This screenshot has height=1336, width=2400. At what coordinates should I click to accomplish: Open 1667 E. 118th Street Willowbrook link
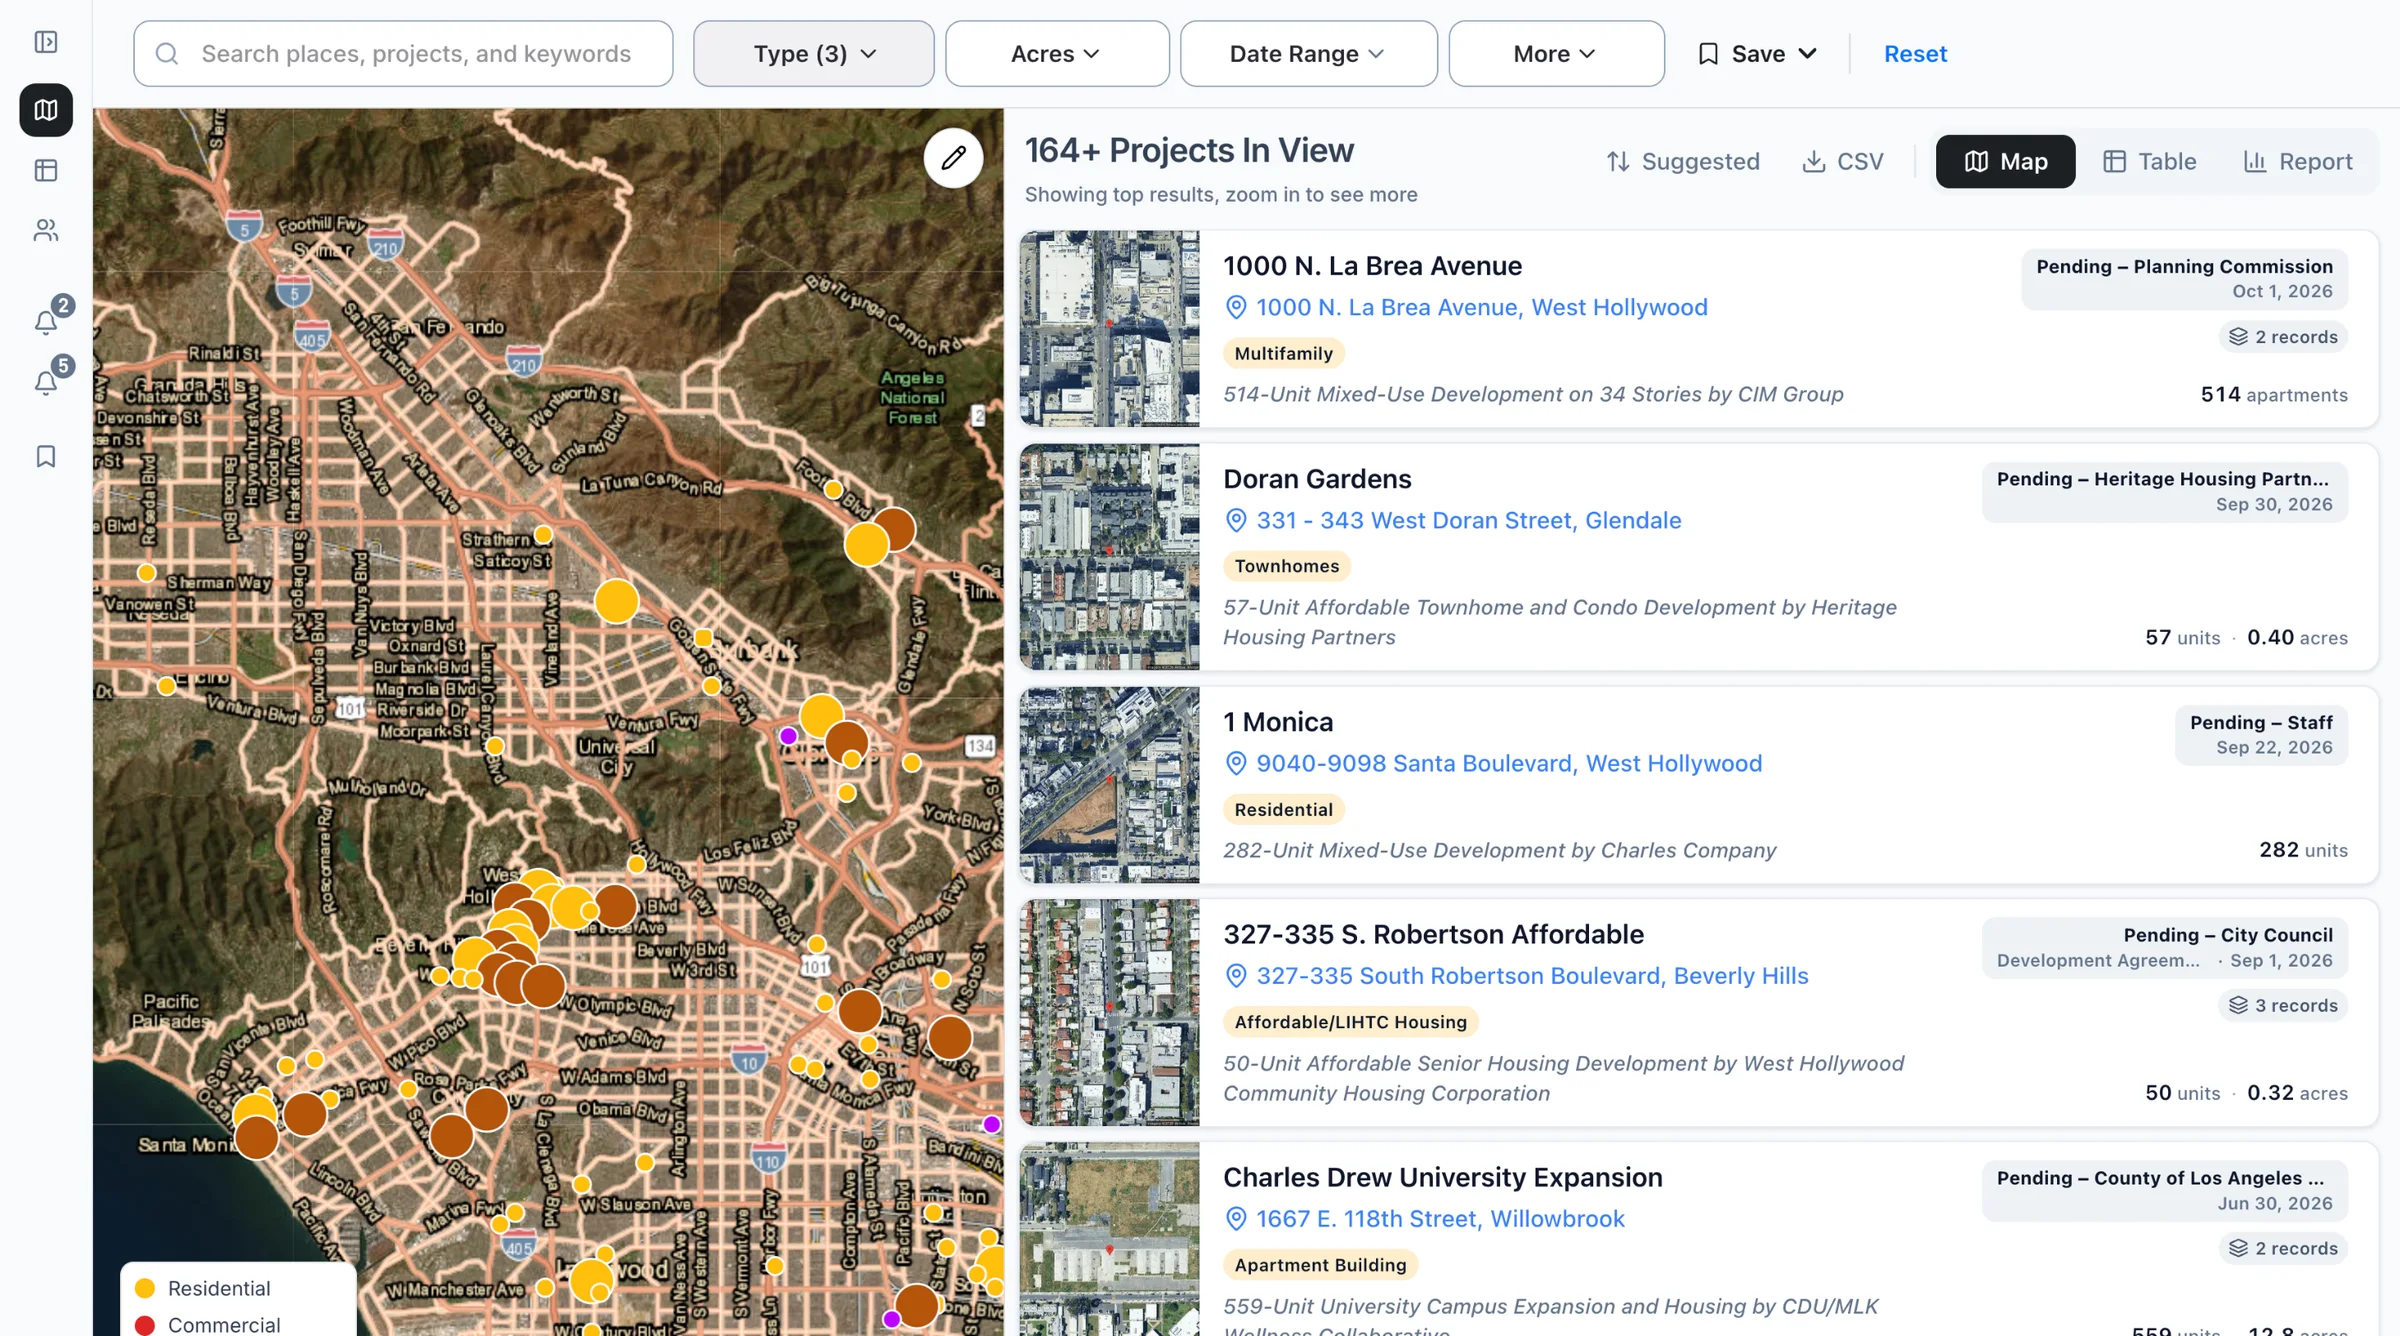[x=1440, y=1219]
